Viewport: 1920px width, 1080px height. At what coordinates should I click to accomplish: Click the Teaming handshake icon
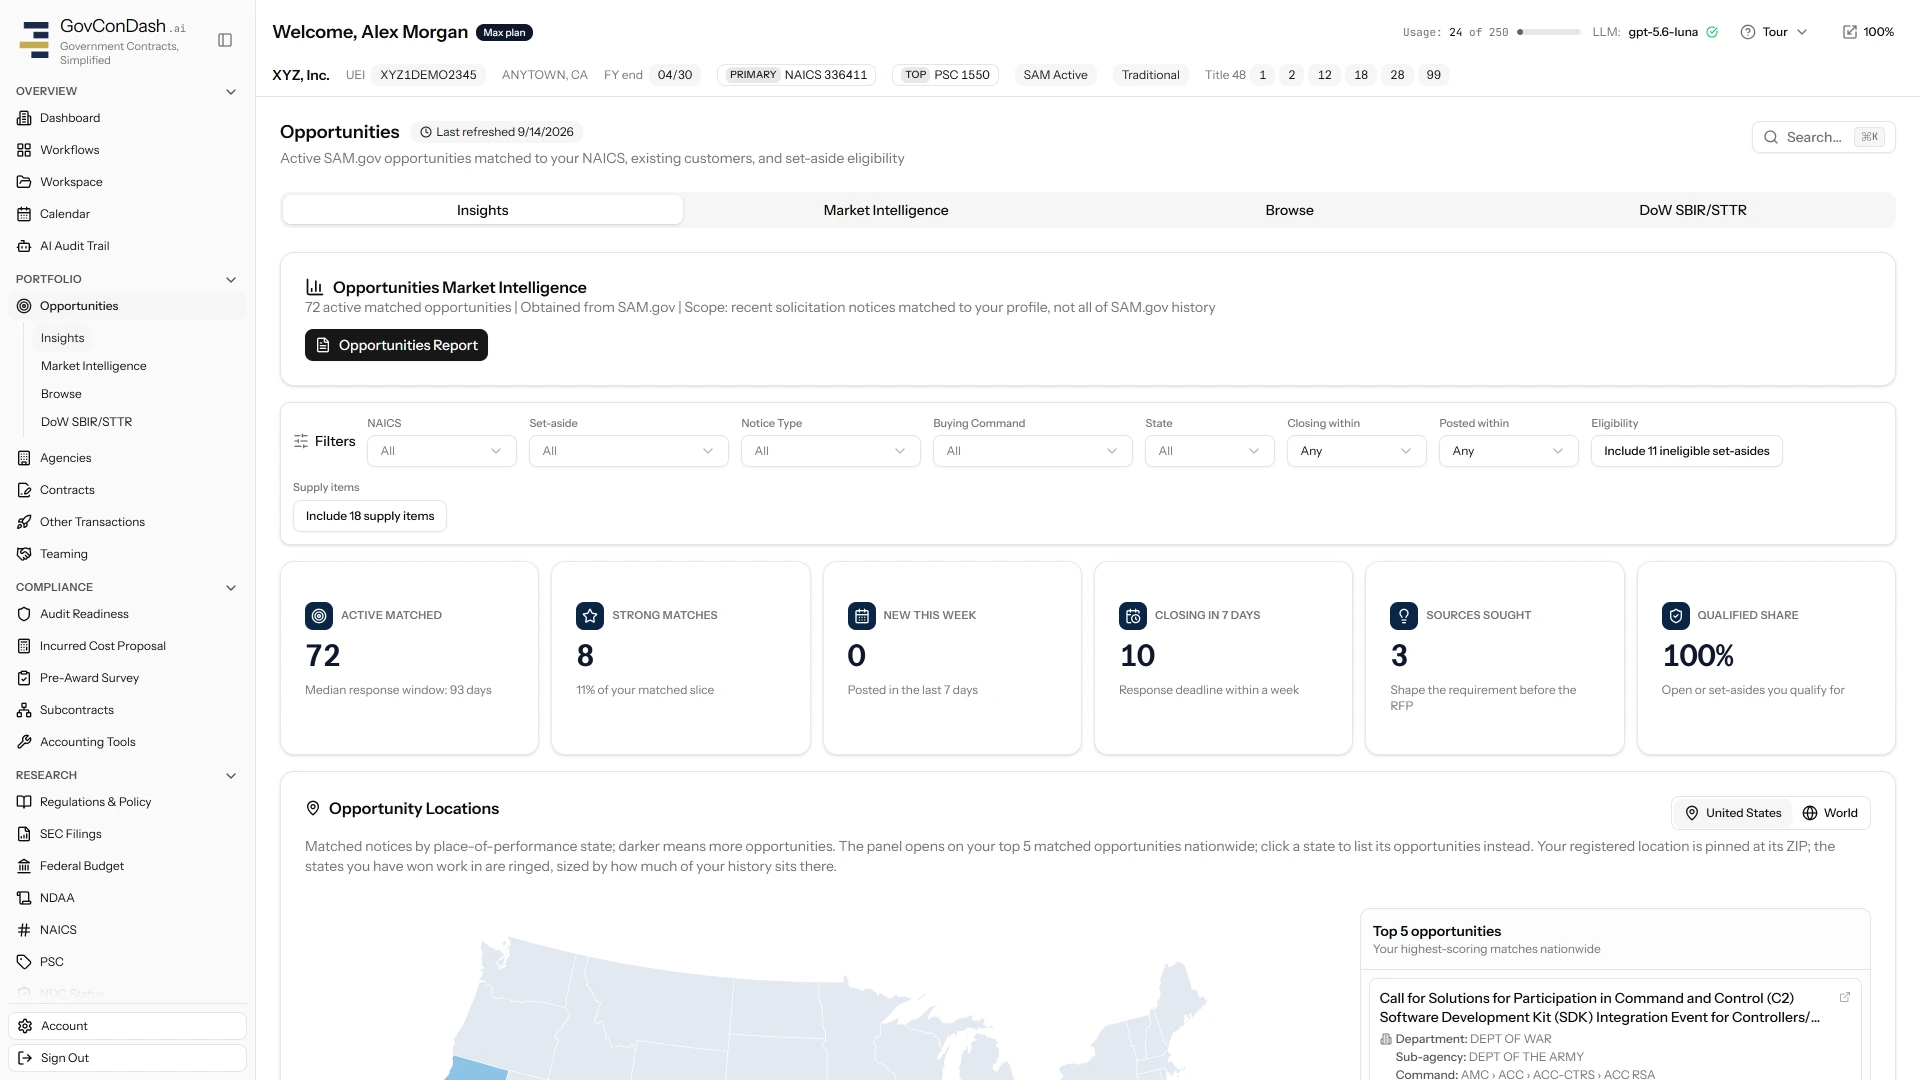coord(24,554)
